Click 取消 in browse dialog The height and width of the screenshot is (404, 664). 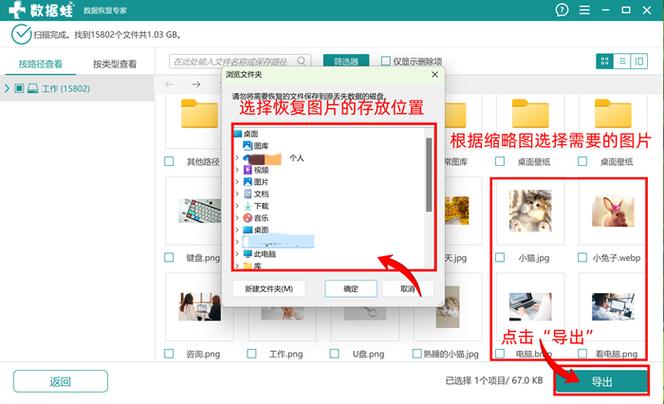pos(407,289)
